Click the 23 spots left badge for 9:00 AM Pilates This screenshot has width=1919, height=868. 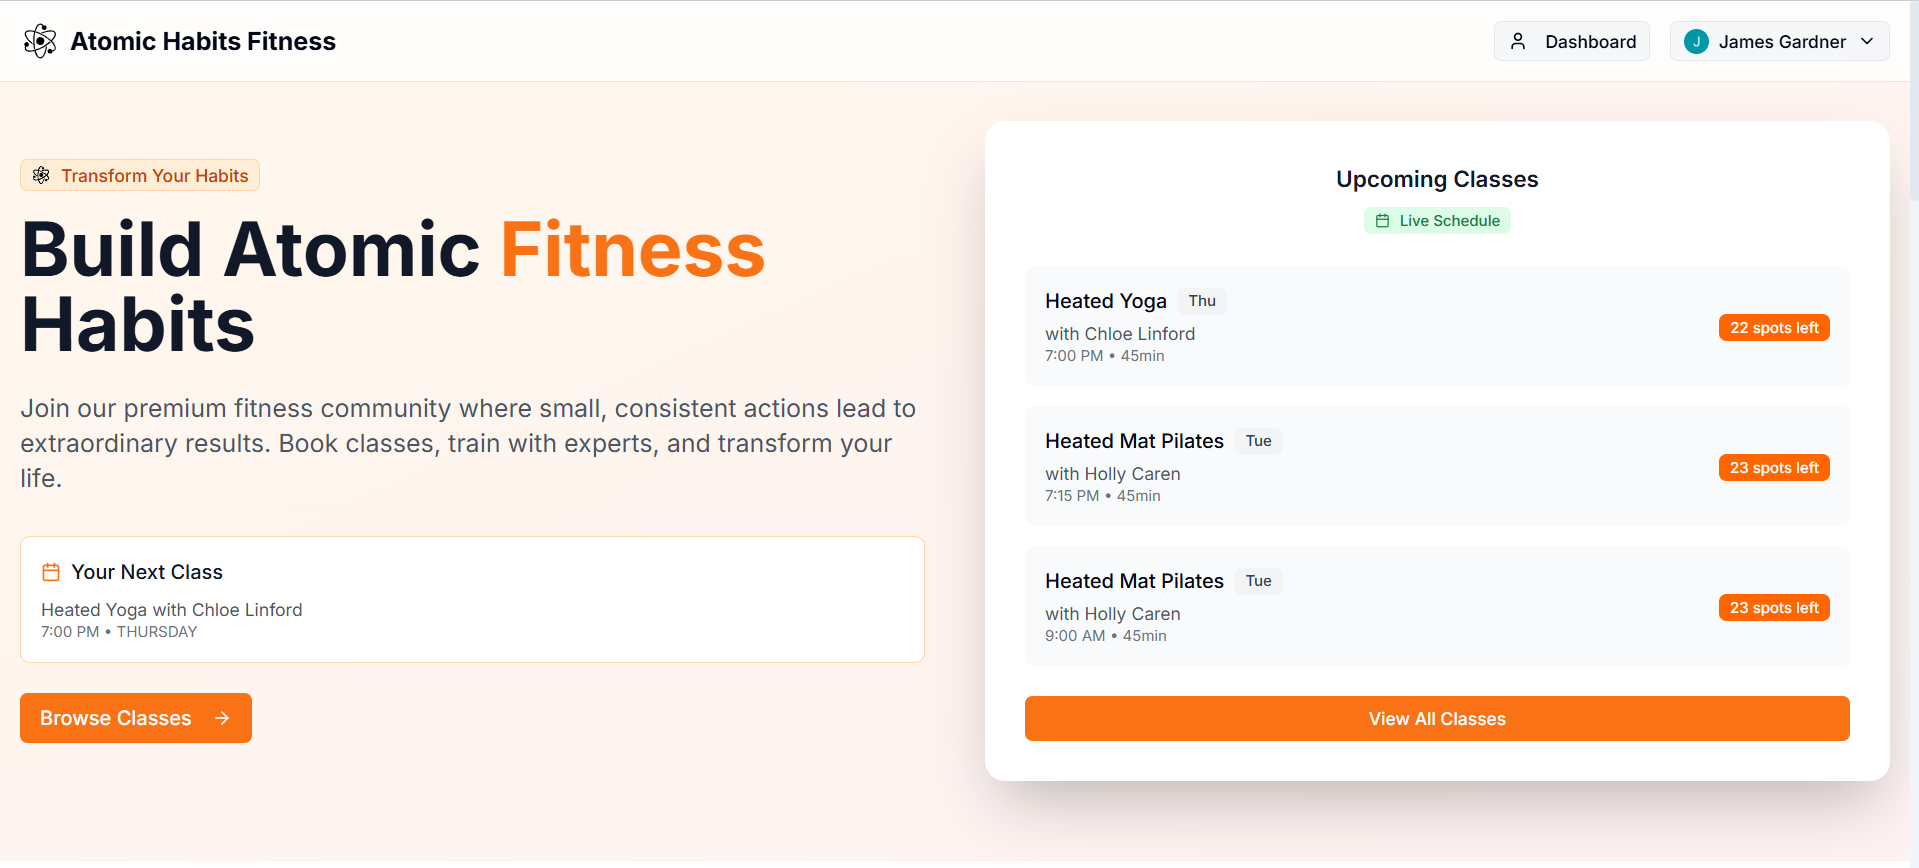(1773, 607)
